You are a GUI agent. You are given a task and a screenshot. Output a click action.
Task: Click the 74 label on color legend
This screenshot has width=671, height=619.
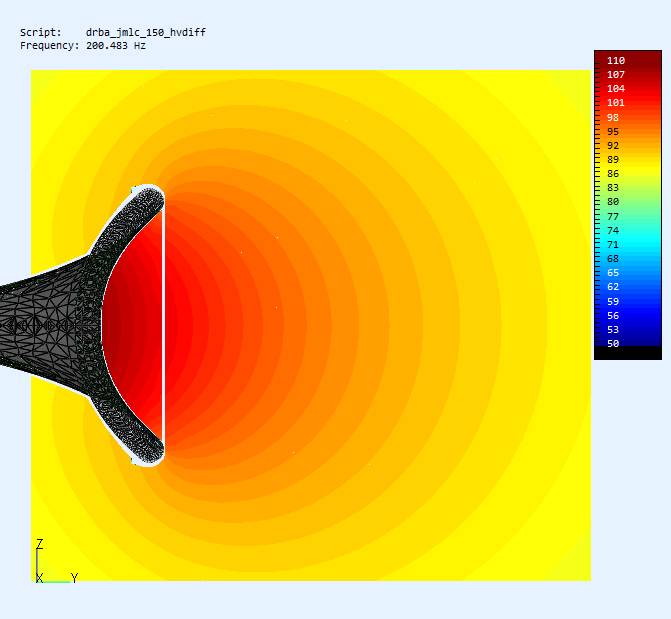pos(613,230)
